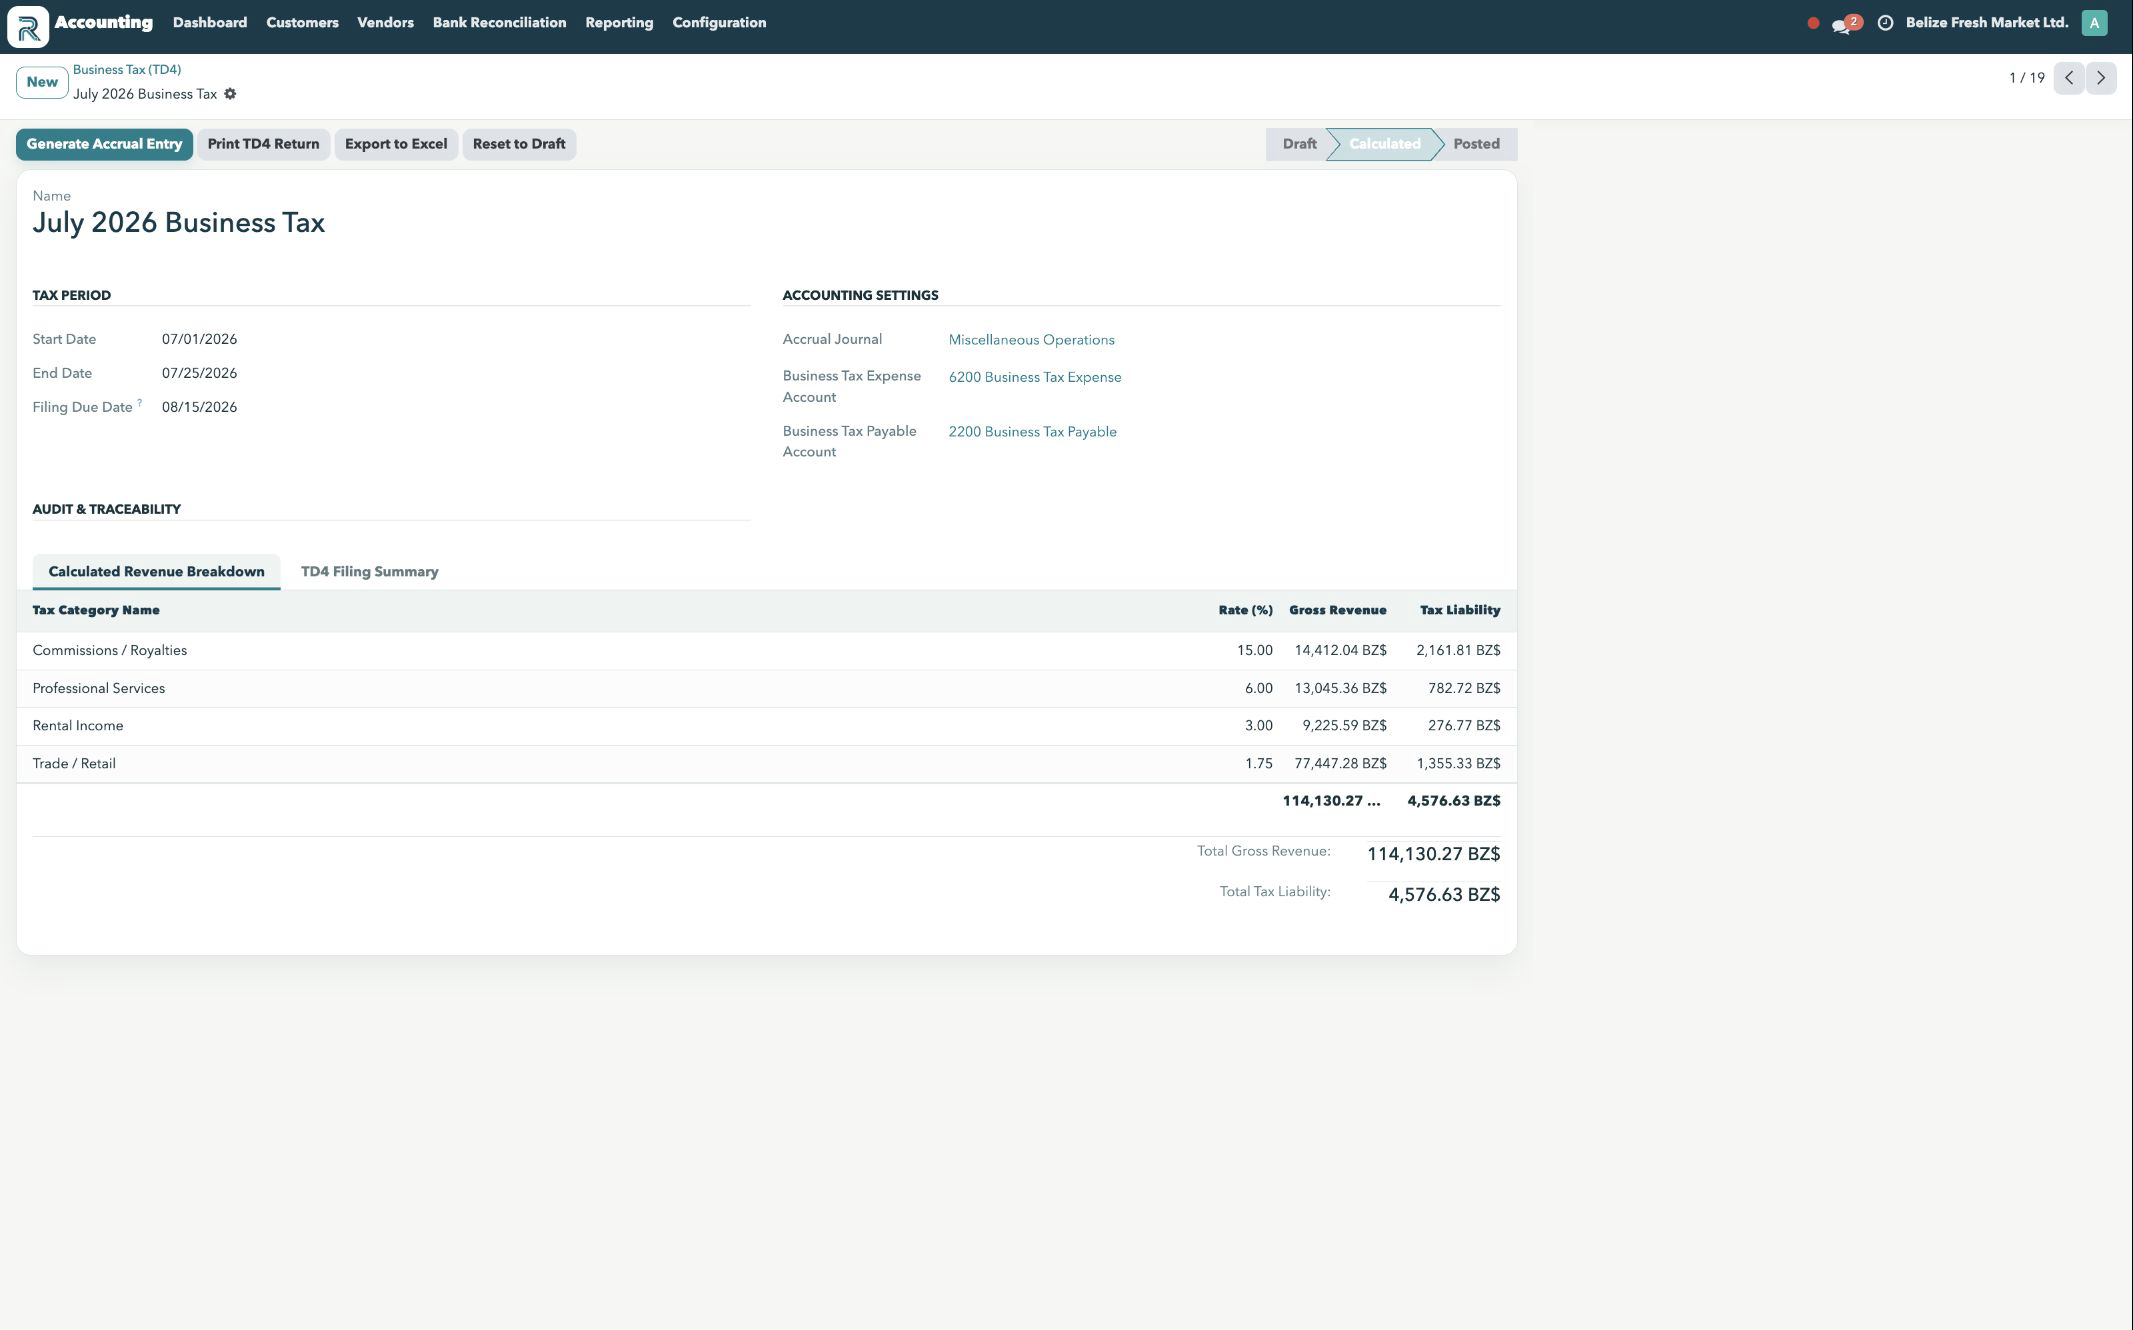Switch to the TD4 Filing Summary tab

(369, 572)
